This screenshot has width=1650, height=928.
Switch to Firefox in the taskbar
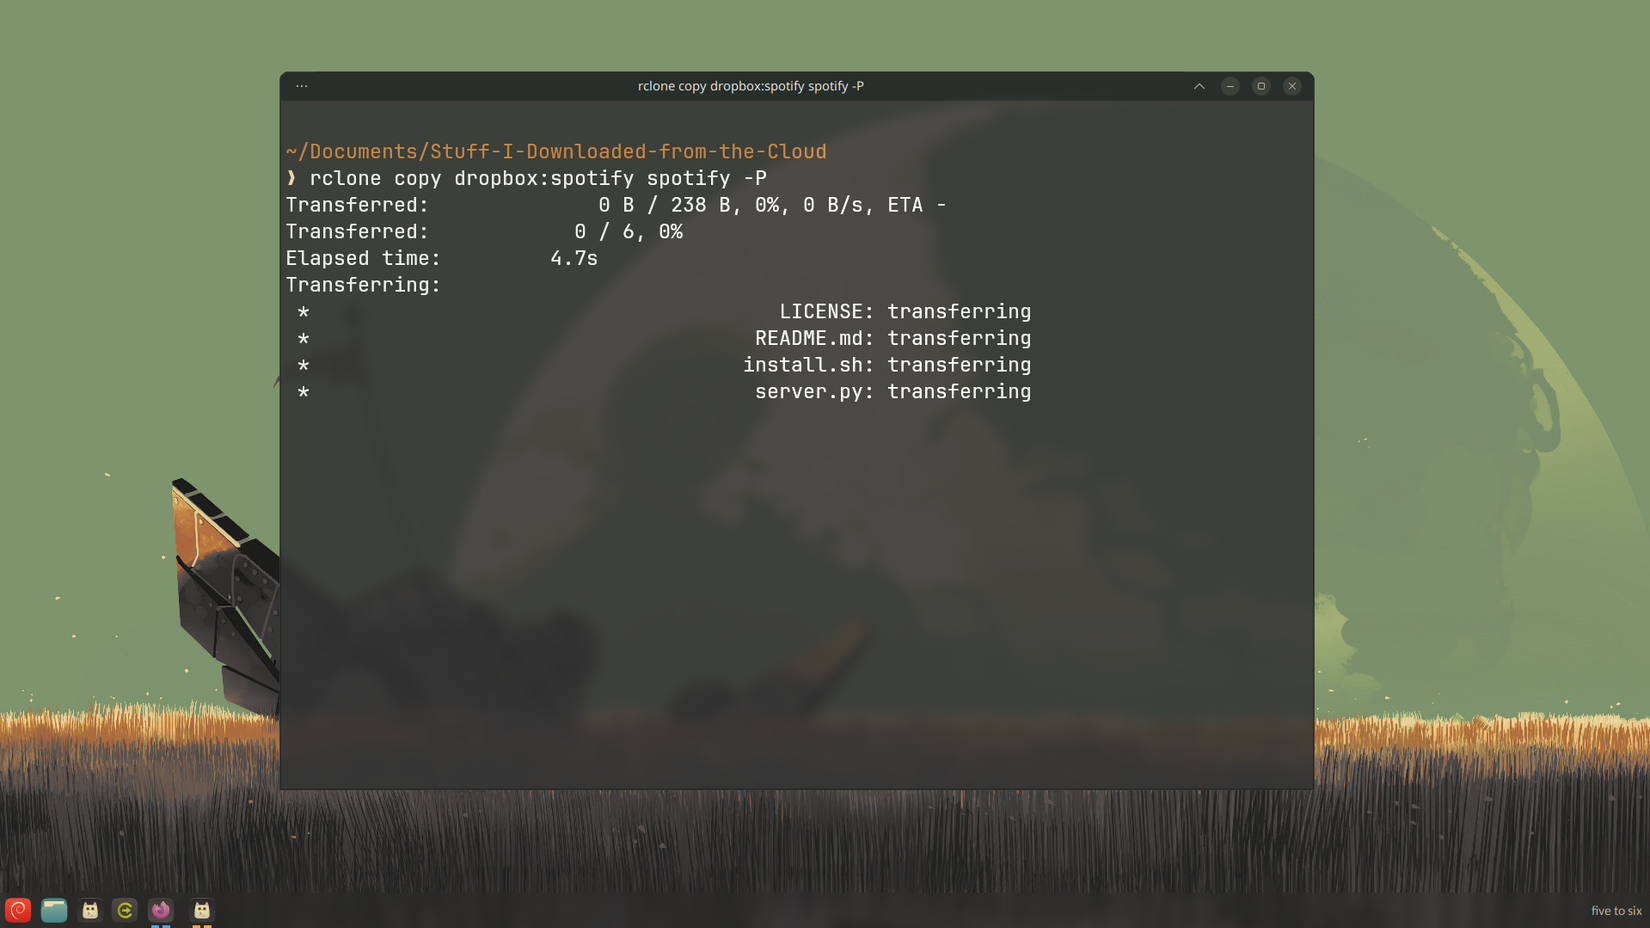coord(161,910)
